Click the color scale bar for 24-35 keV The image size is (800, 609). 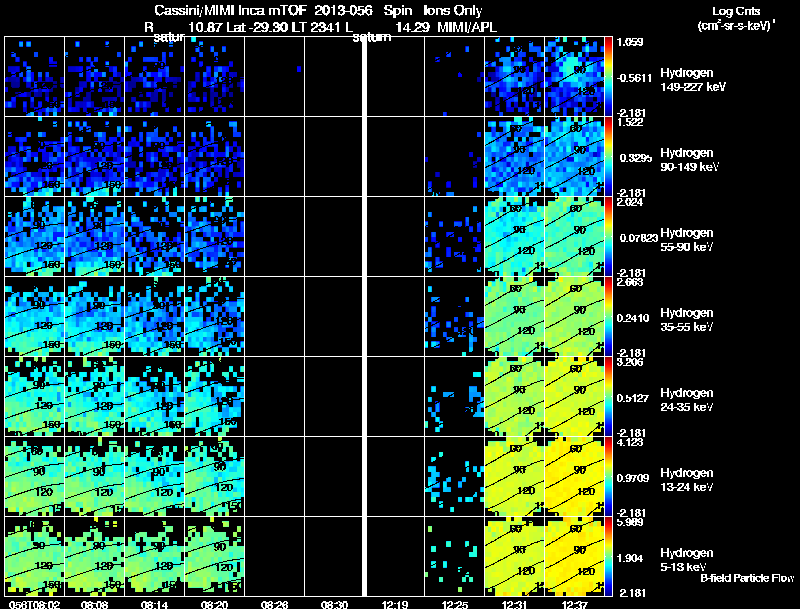(608, 397)
